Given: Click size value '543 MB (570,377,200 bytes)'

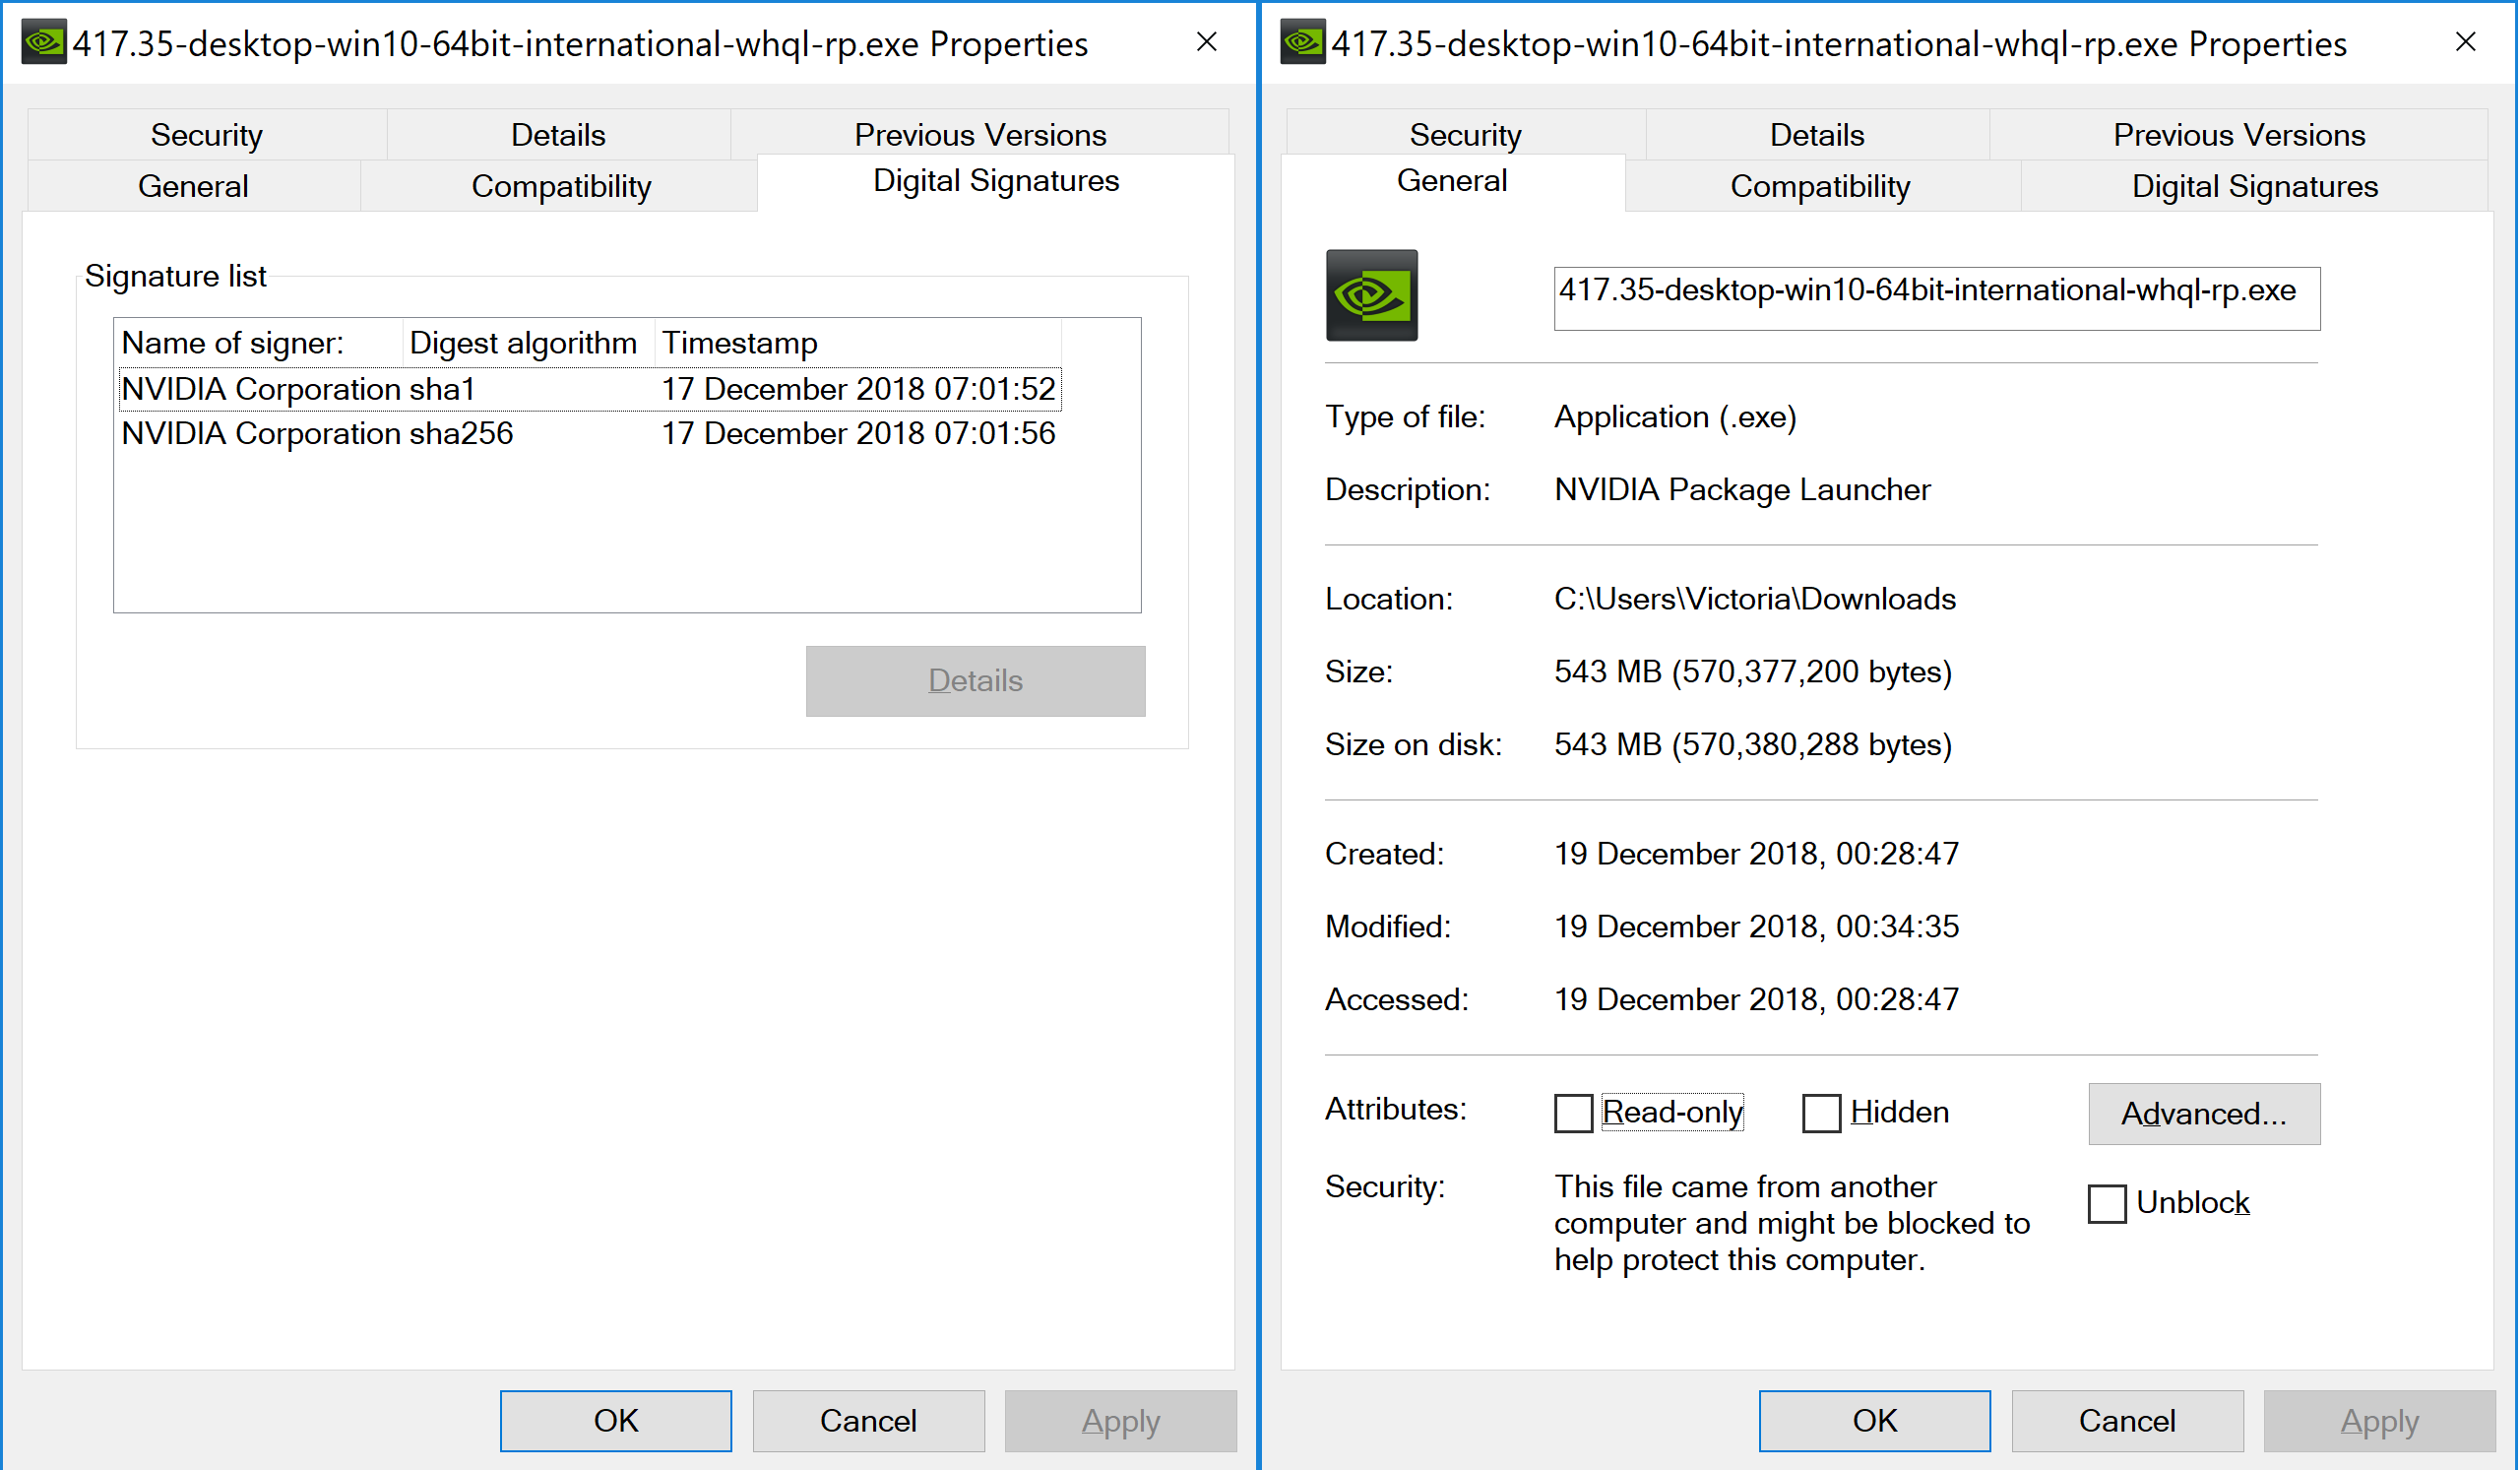Looking at the screenshot, I should coord(1753,672).
